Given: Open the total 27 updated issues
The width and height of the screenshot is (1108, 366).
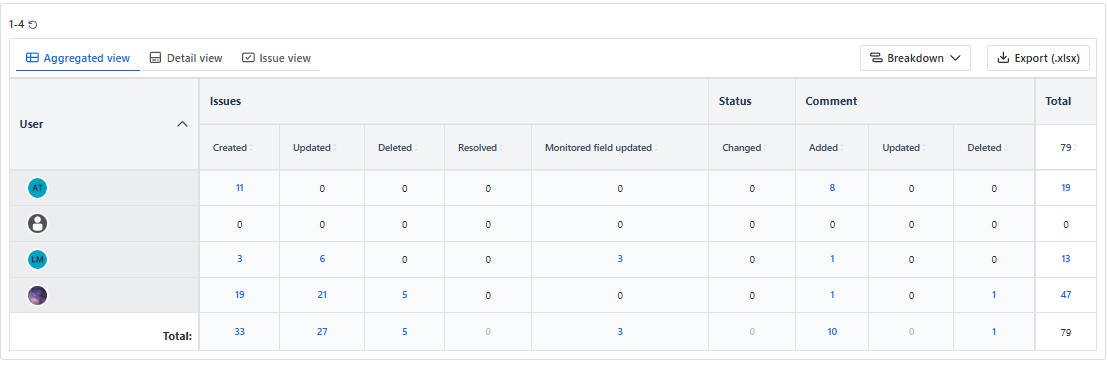Looking at the screenshot, I should point(322,331).
